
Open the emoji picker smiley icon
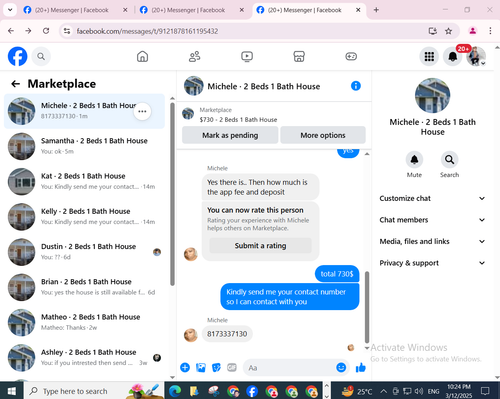pos(341,367)
